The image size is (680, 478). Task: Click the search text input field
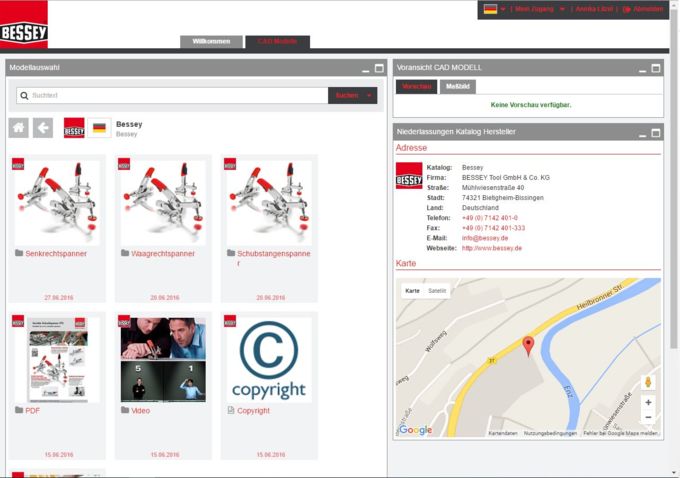(172, 95)
